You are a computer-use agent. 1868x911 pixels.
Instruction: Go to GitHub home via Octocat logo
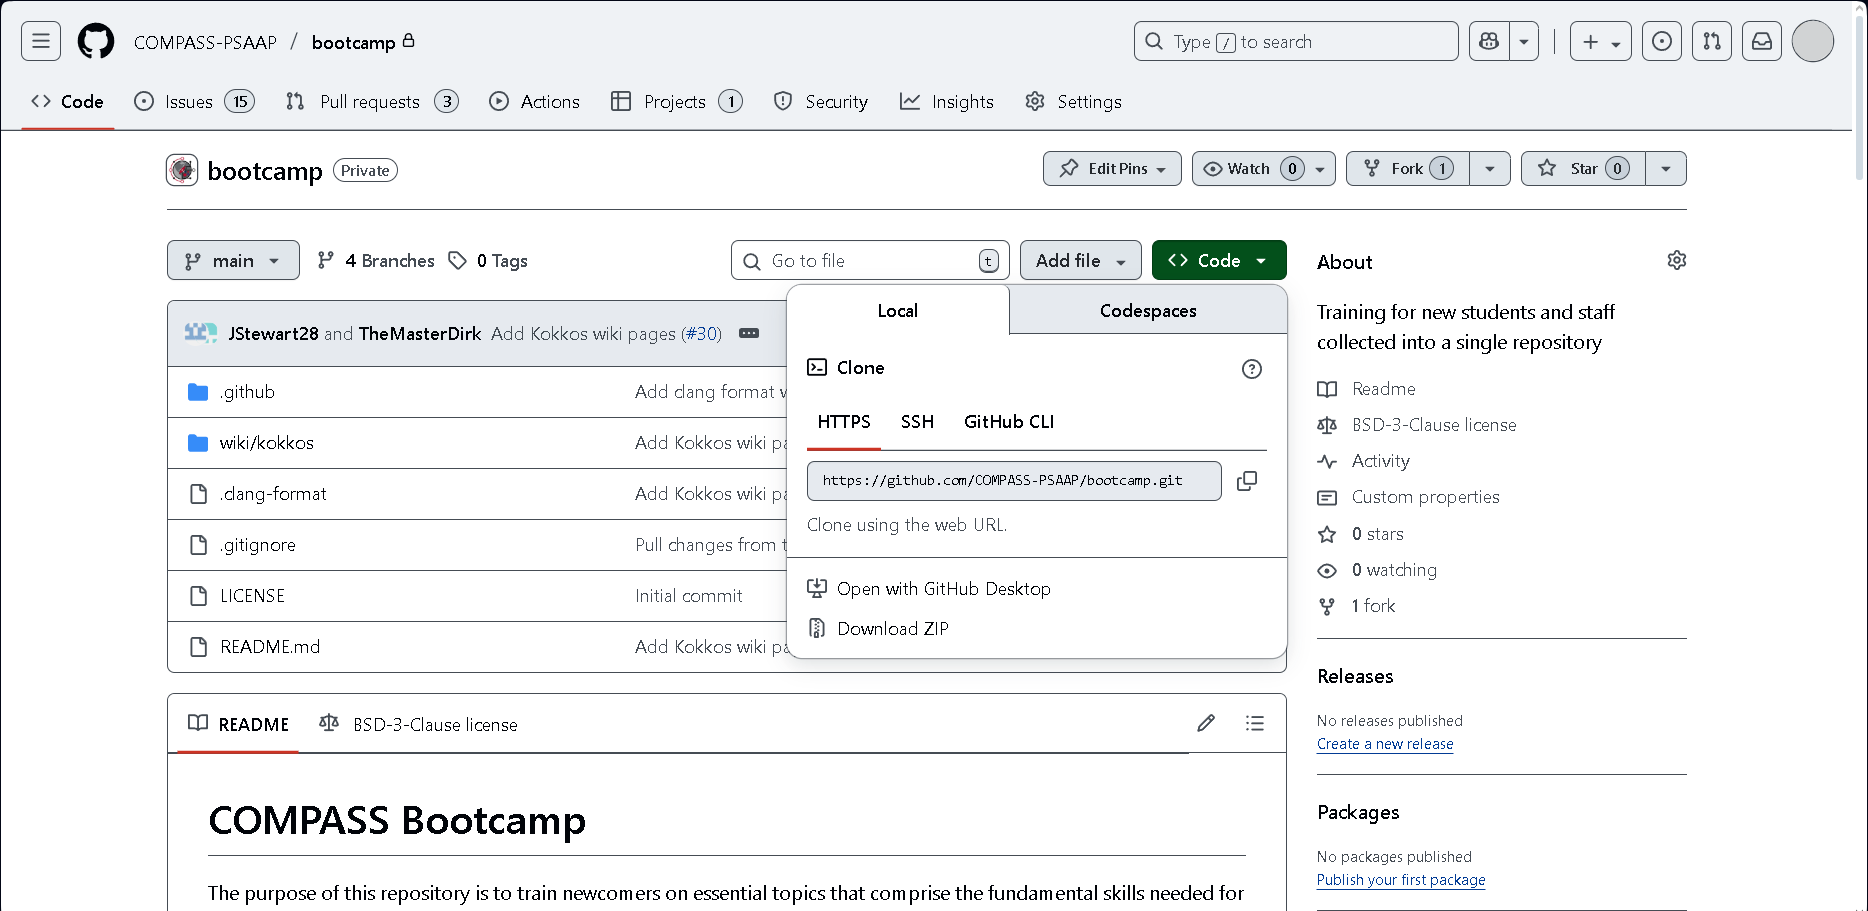96,41
